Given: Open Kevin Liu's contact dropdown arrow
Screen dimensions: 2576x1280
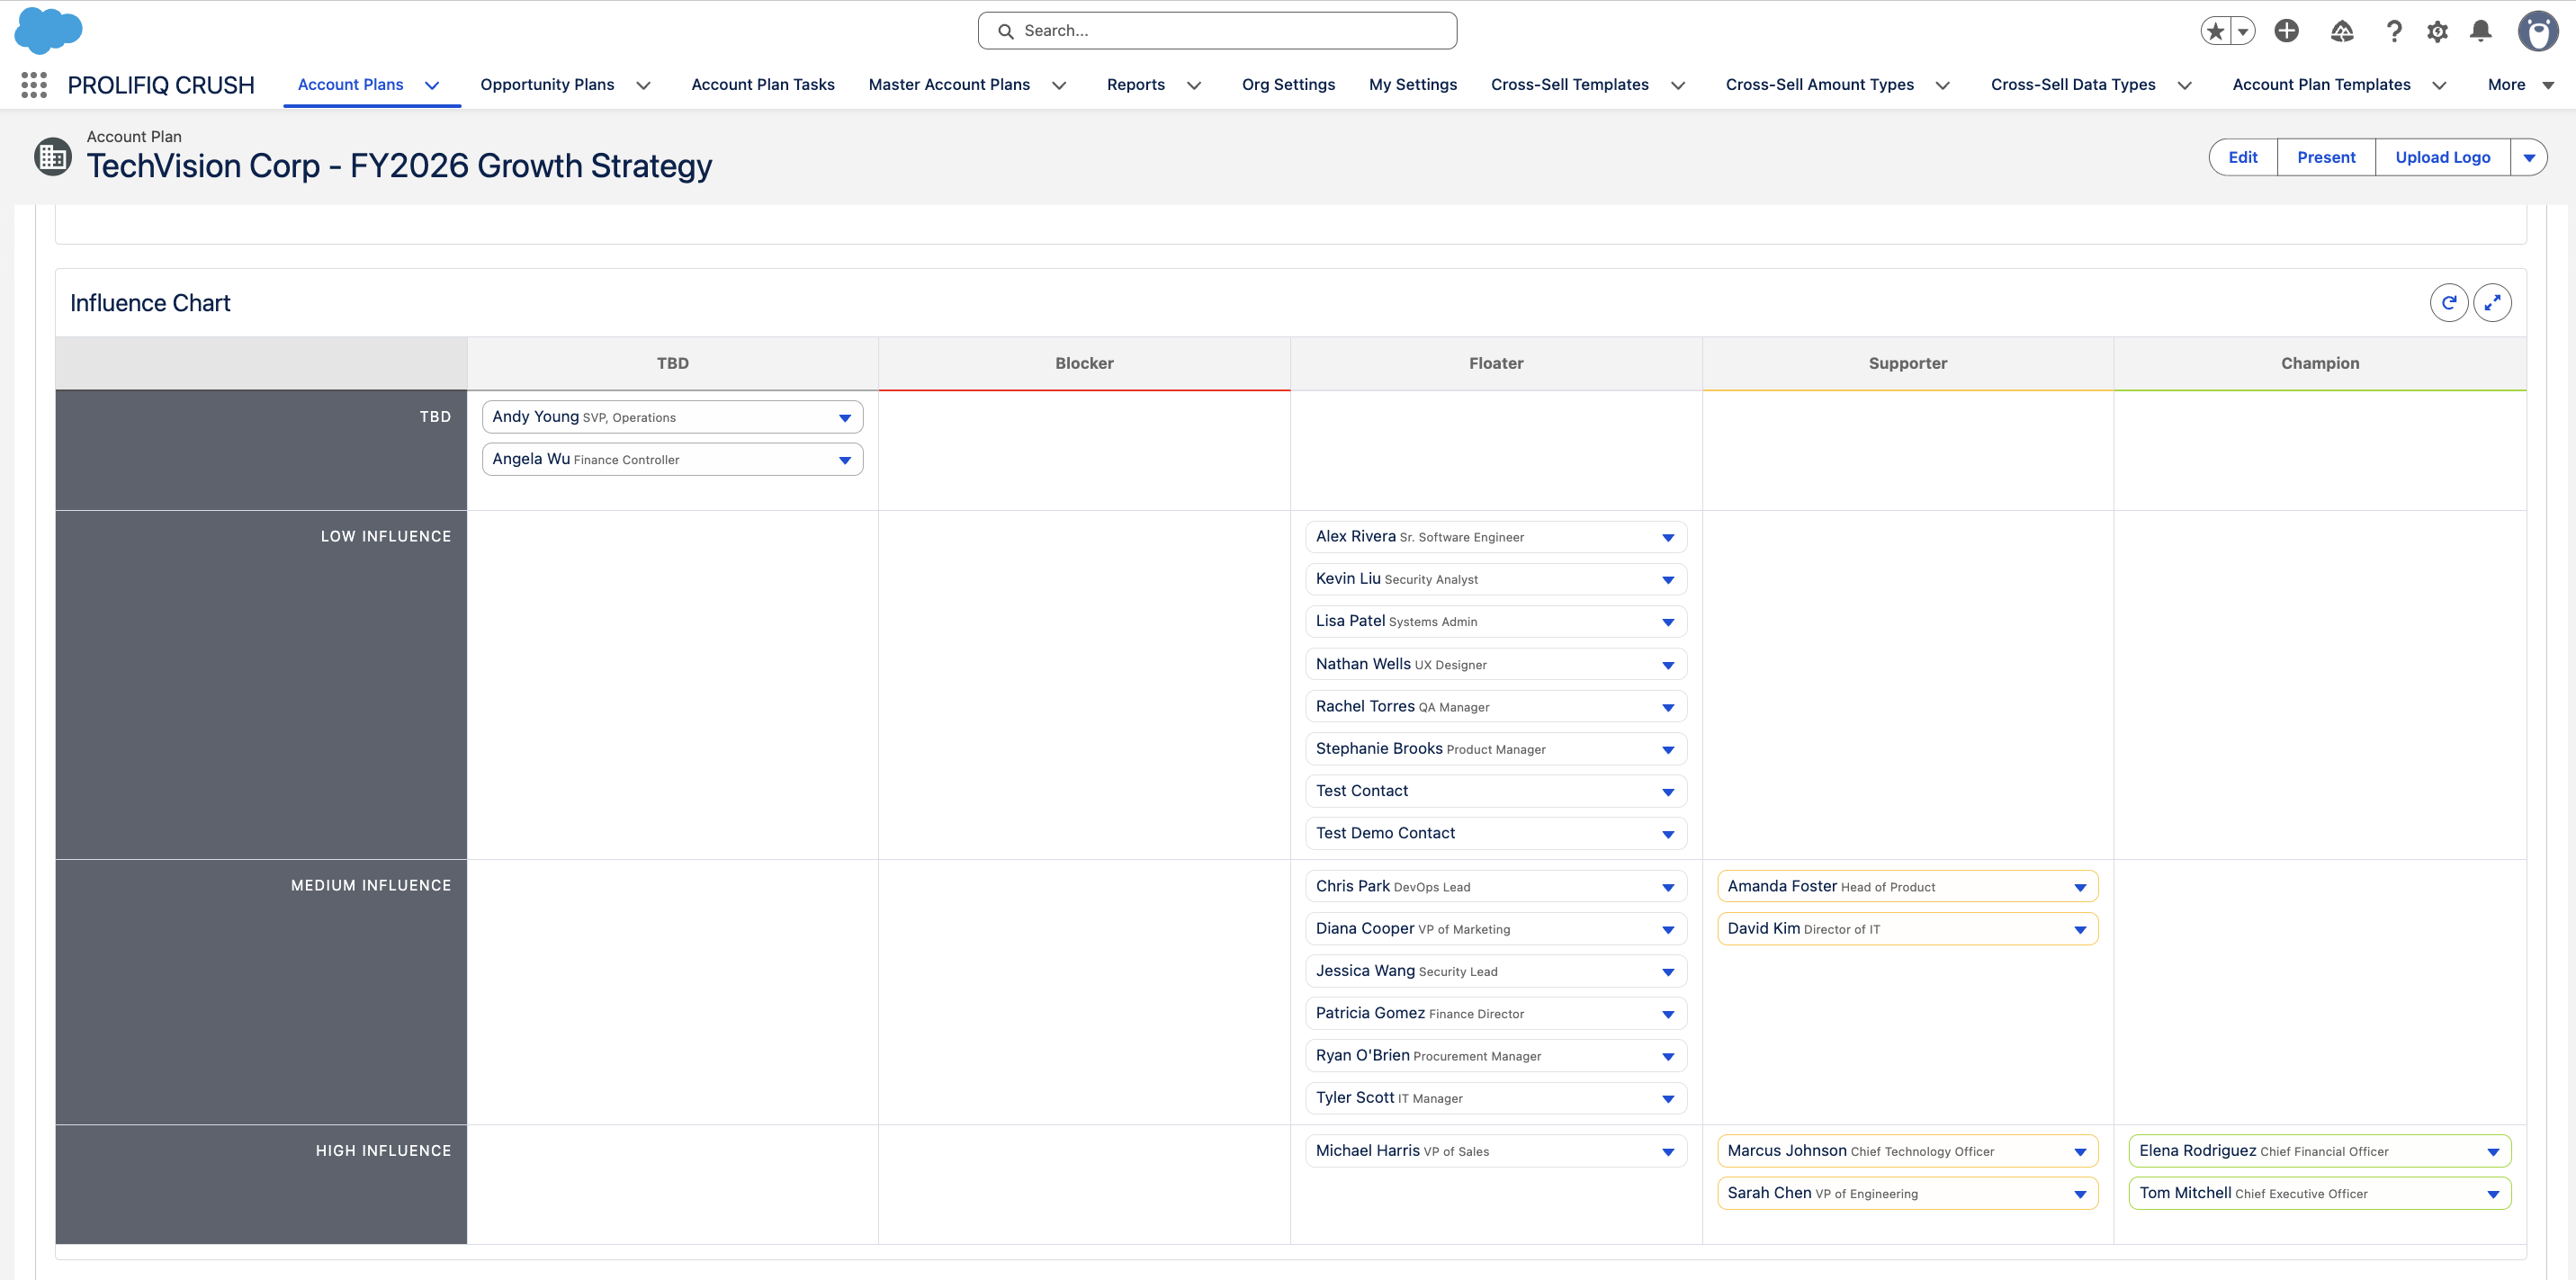Looking at the screenshot, I should pos(1668,580).
